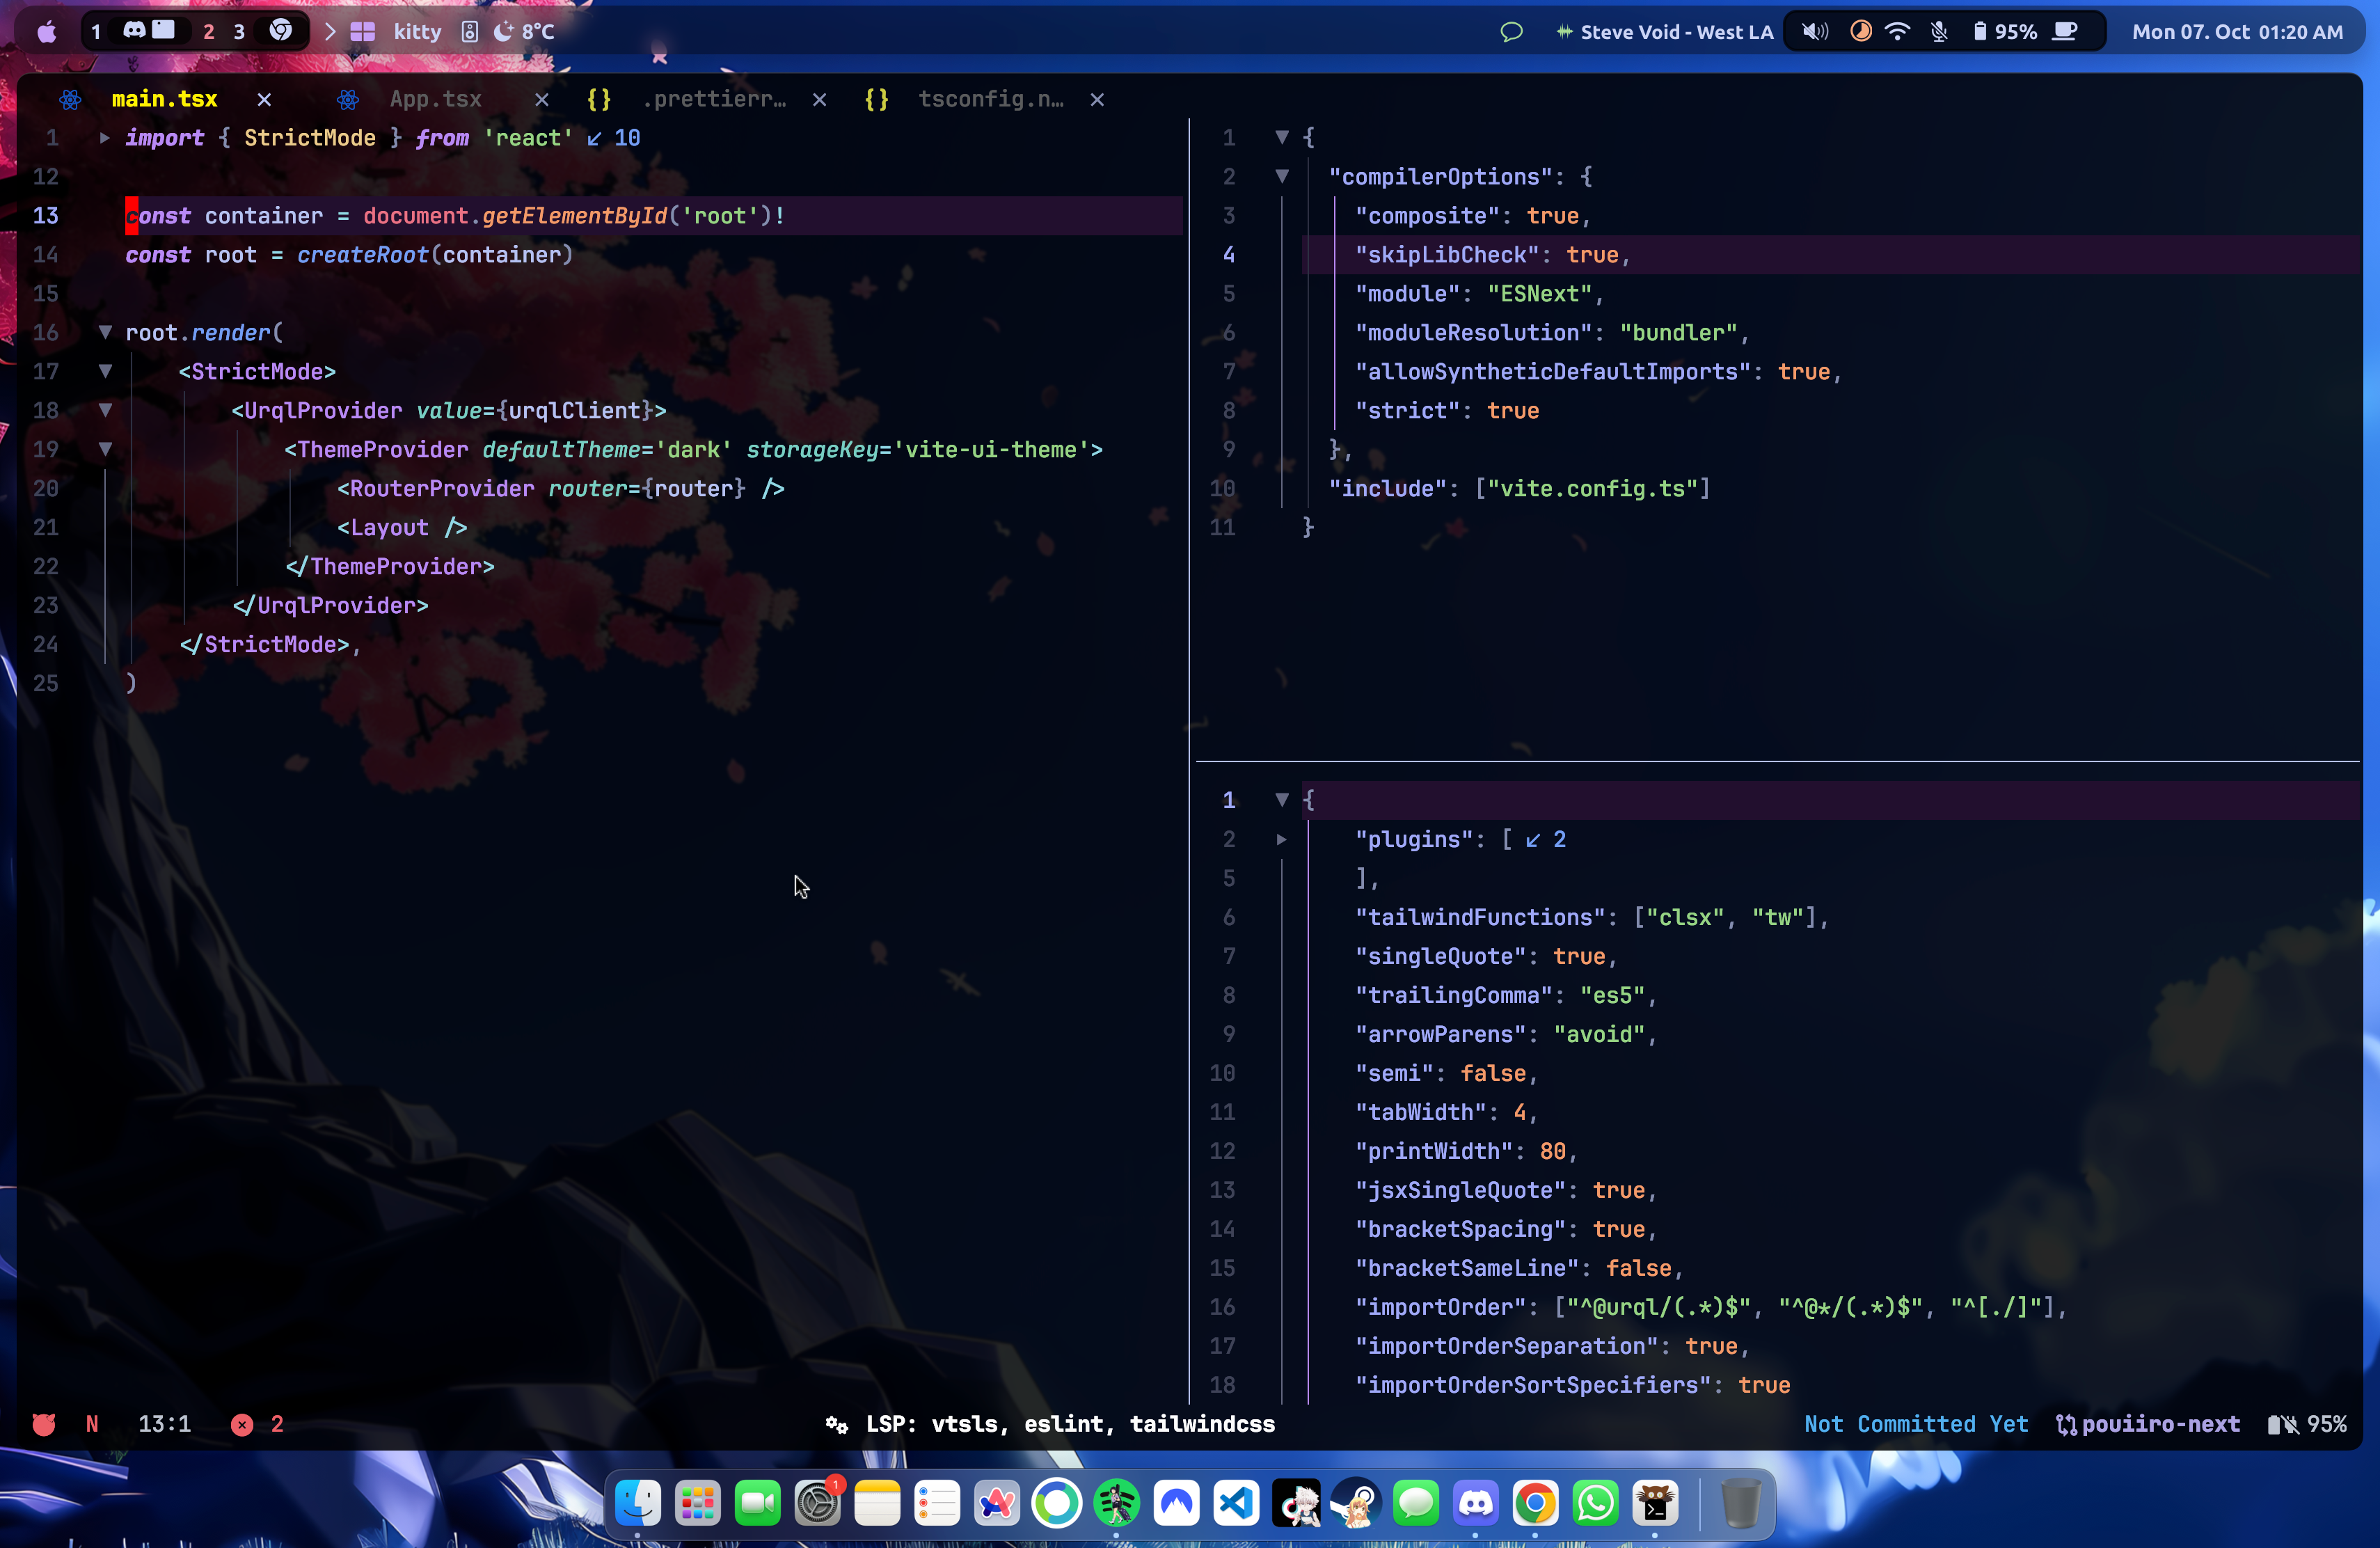Viewport: 2380px width, 1548px height.
Task: Click the LSP gears icon in the statusline
Action: click(837, 1424)
